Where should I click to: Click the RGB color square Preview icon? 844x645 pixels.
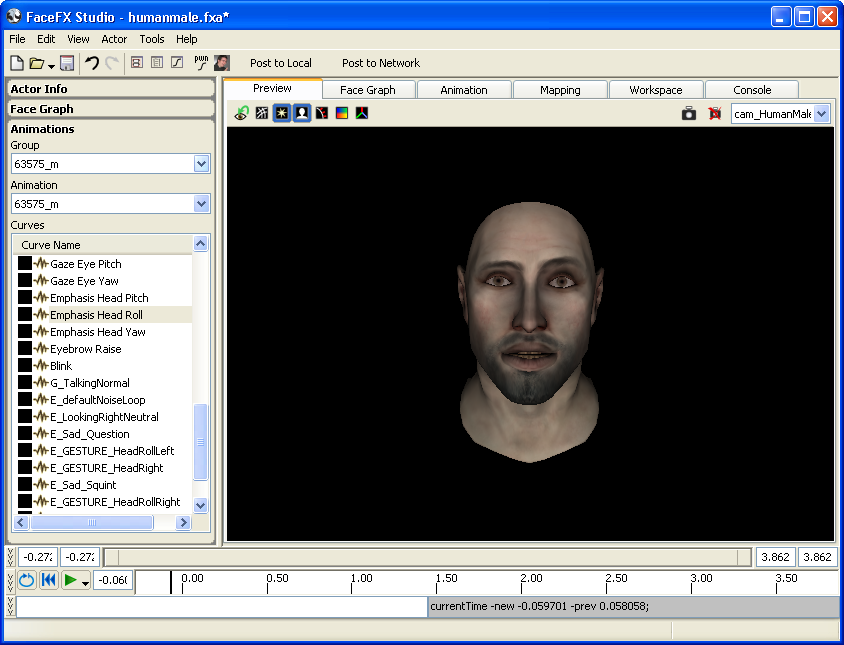[x=342, y=114]
